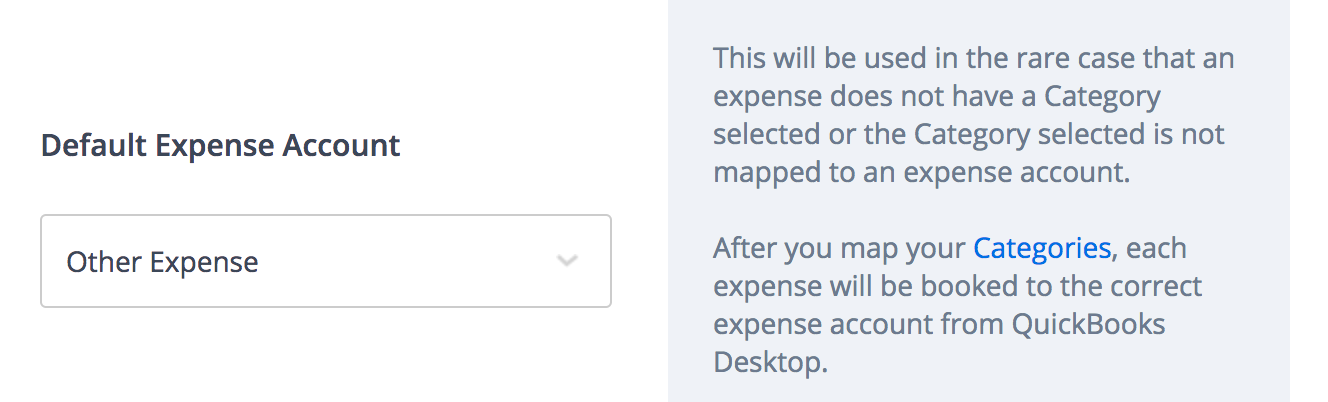Viewport: 1328px width, 402px height.
Task: Follow the Categories link
Action: [x=1041, y=248]
